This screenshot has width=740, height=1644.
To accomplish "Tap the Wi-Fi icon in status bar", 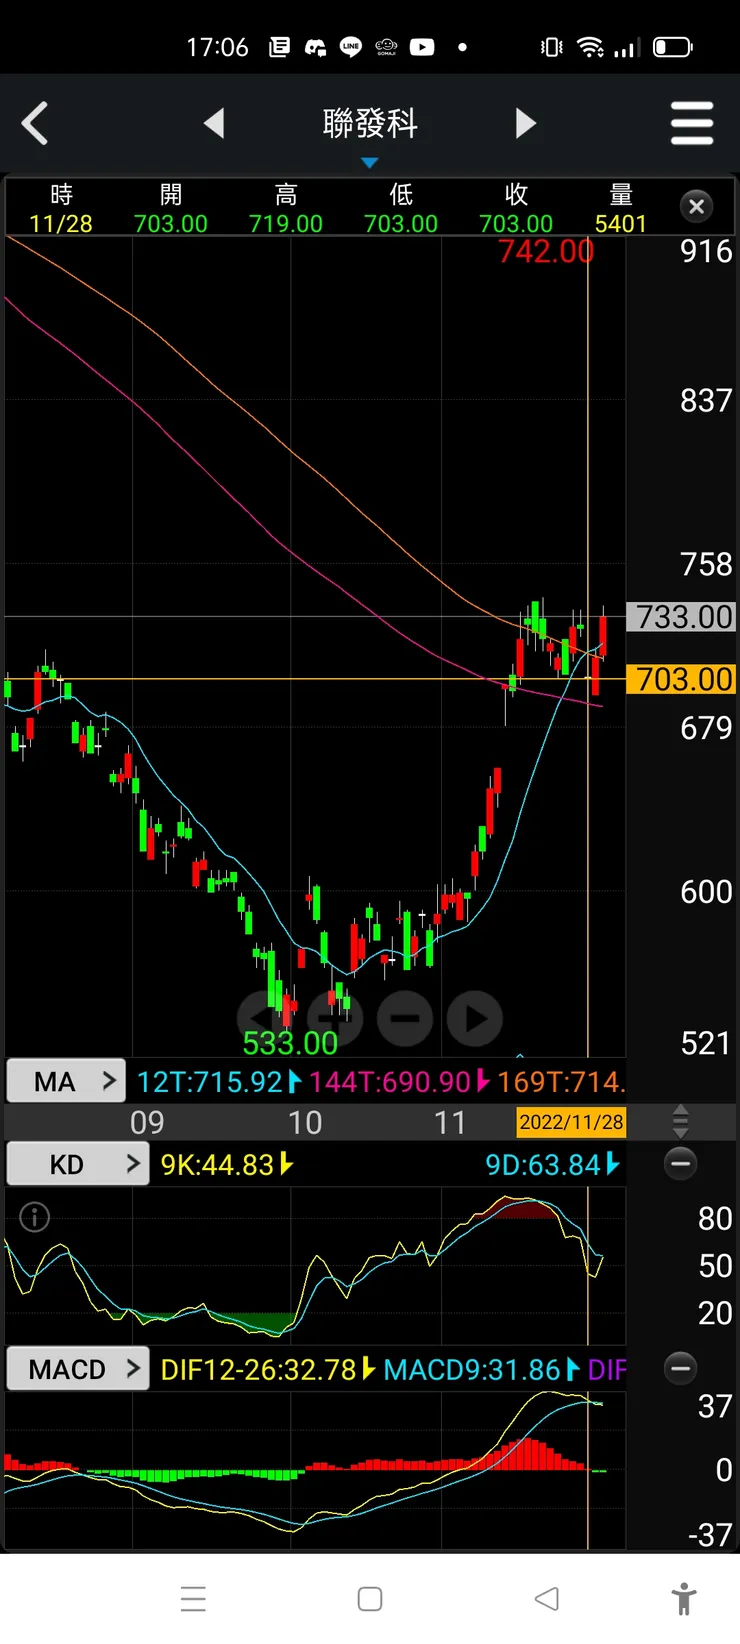I will pos(590,47).
